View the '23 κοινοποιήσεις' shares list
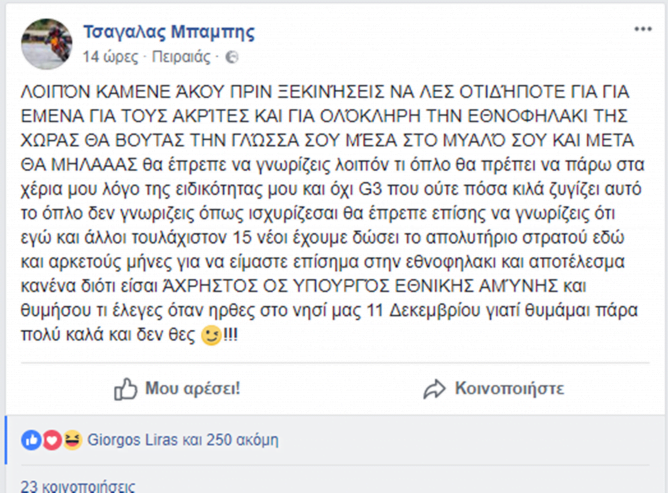This screenshot has height=493, width=668. 78,486
